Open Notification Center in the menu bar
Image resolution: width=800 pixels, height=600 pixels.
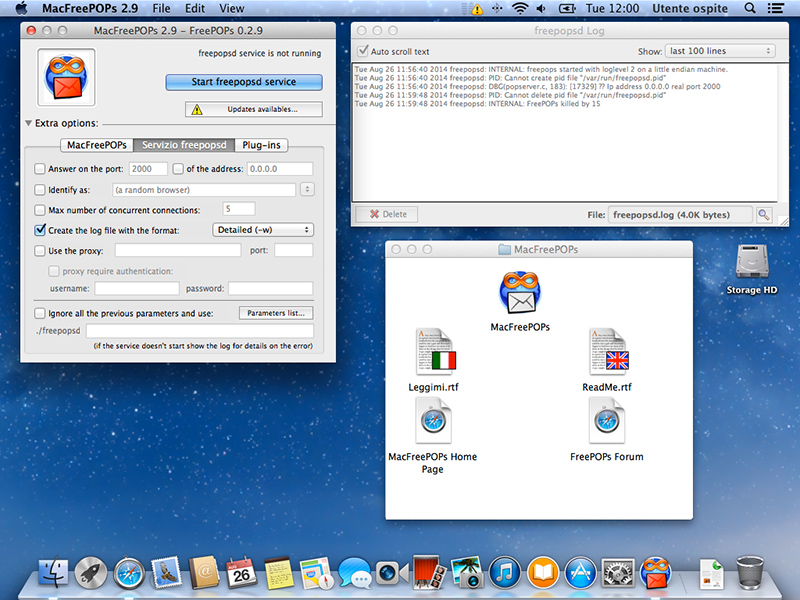pyautogui.click(x=776, y=8)
